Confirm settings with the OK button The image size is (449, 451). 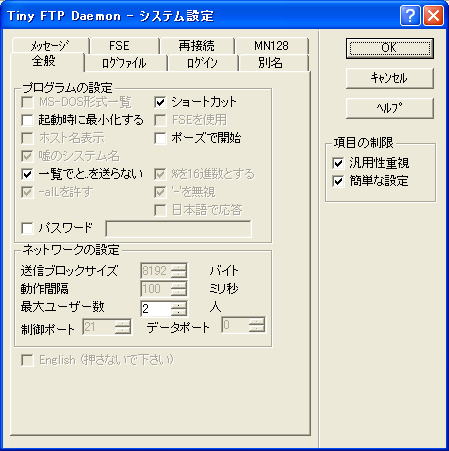pyautogui.click(x=389, y=48)
